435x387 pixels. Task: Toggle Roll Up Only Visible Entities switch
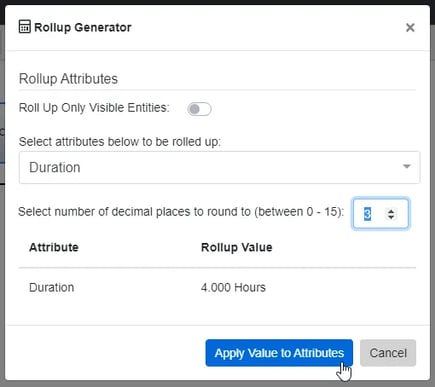[x=199, y=109]
